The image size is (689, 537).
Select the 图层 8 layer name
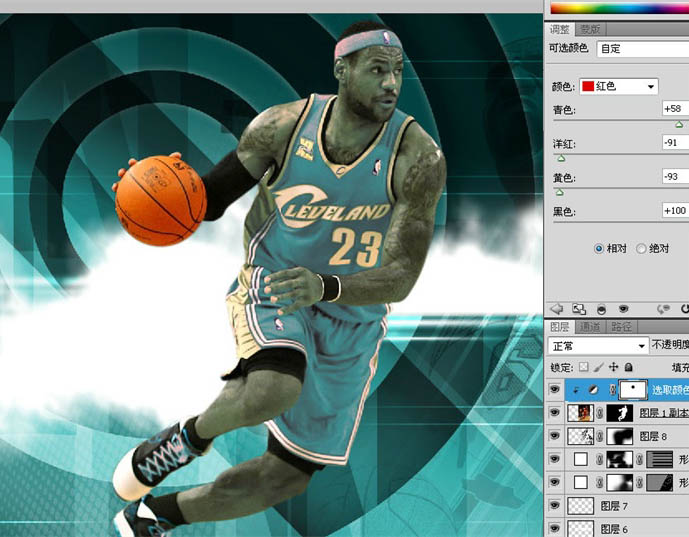click(653, 436)
